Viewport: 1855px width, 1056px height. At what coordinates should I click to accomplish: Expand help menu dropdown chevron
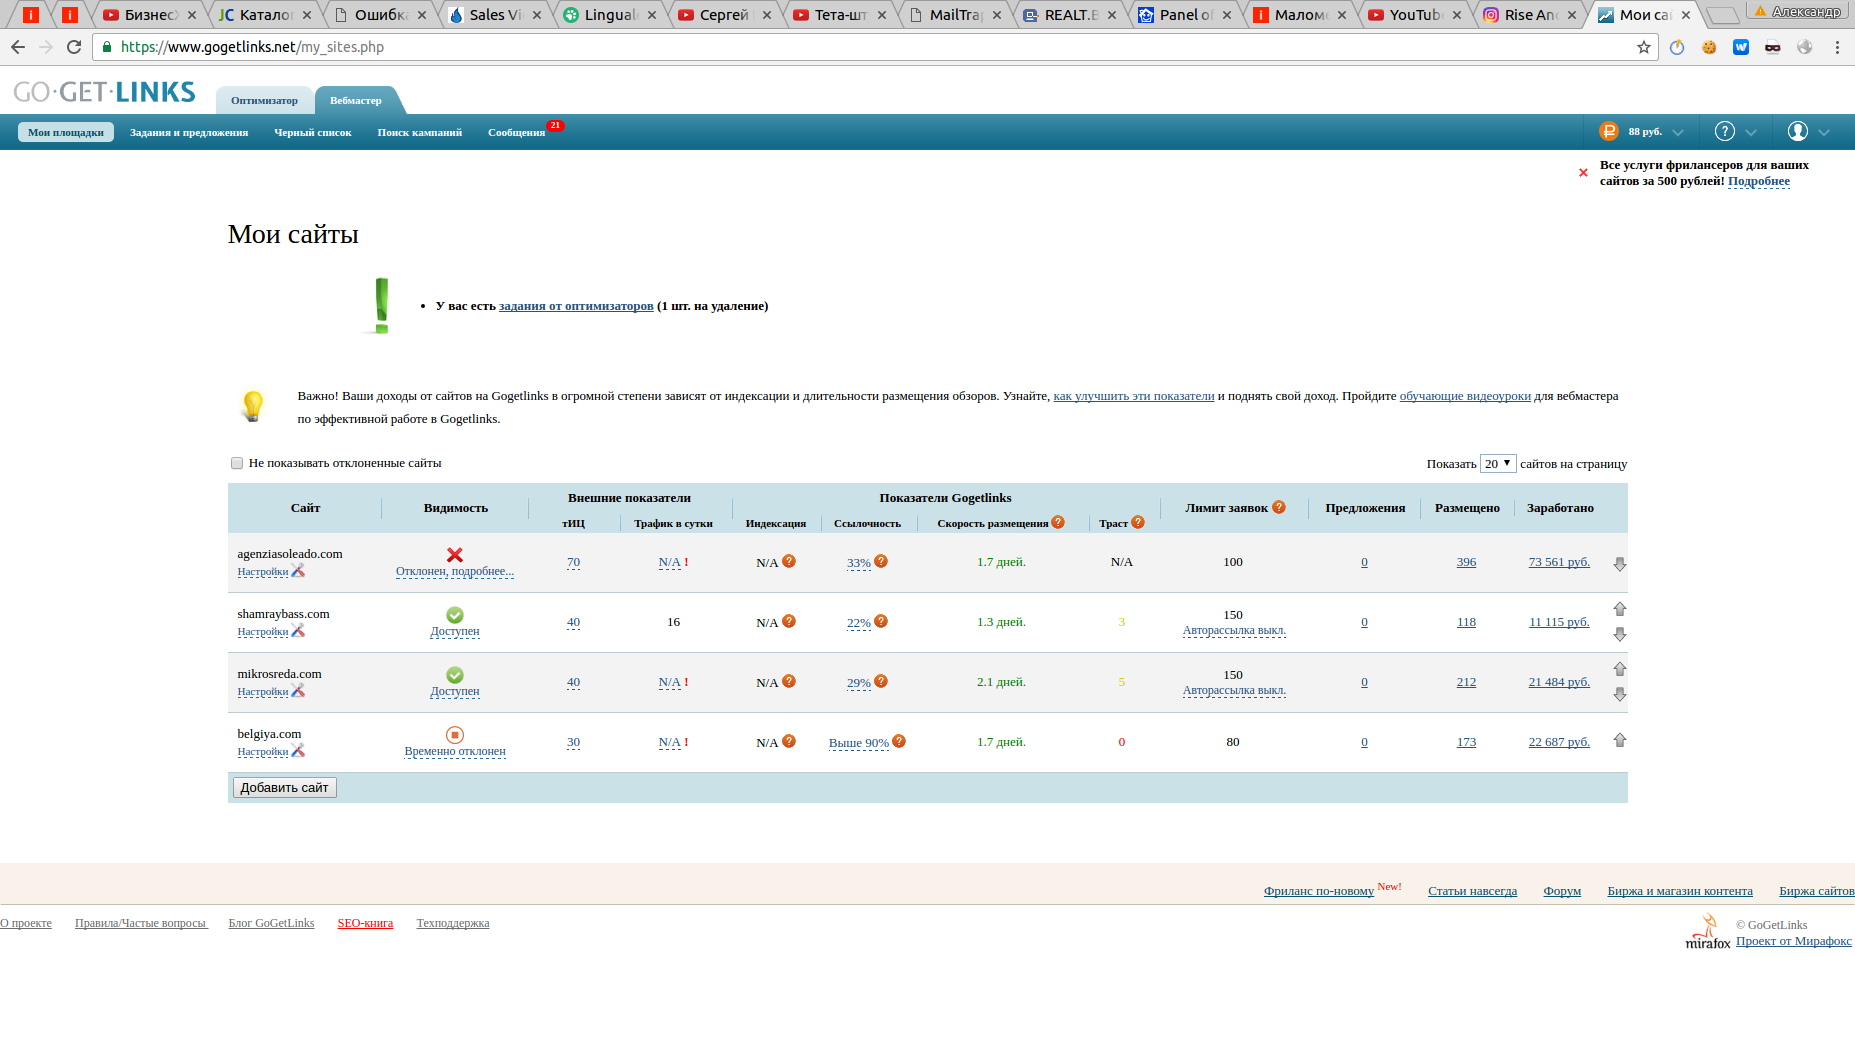pos(1751,132)
